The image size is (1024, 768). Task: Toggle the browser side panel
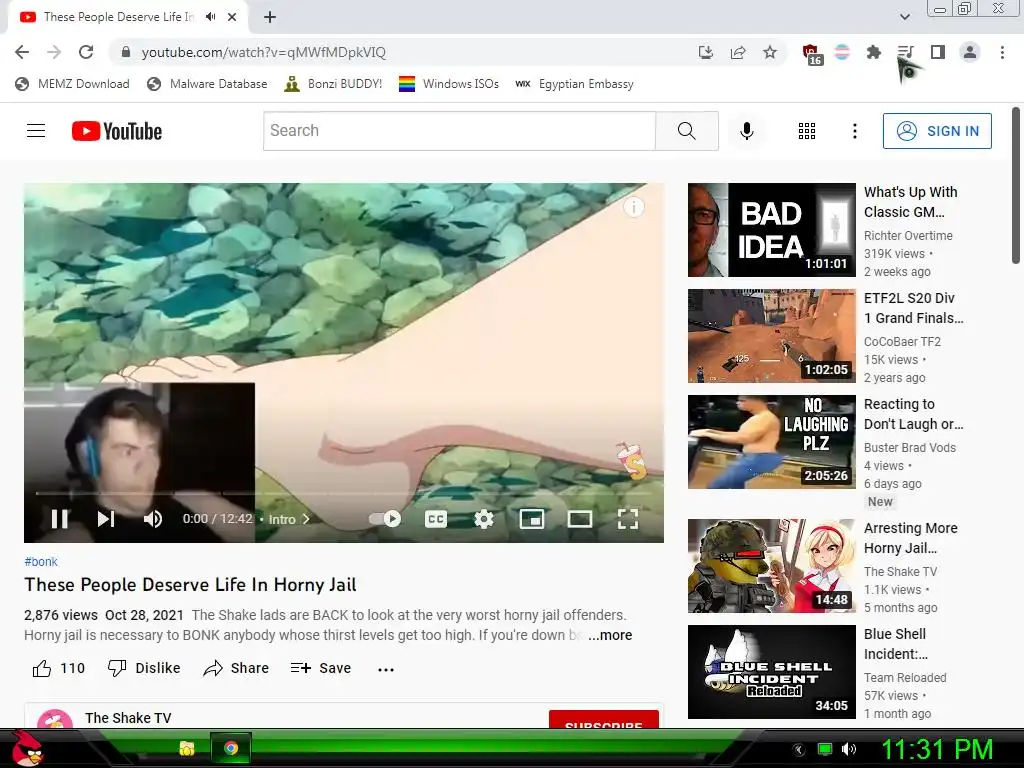938,52
